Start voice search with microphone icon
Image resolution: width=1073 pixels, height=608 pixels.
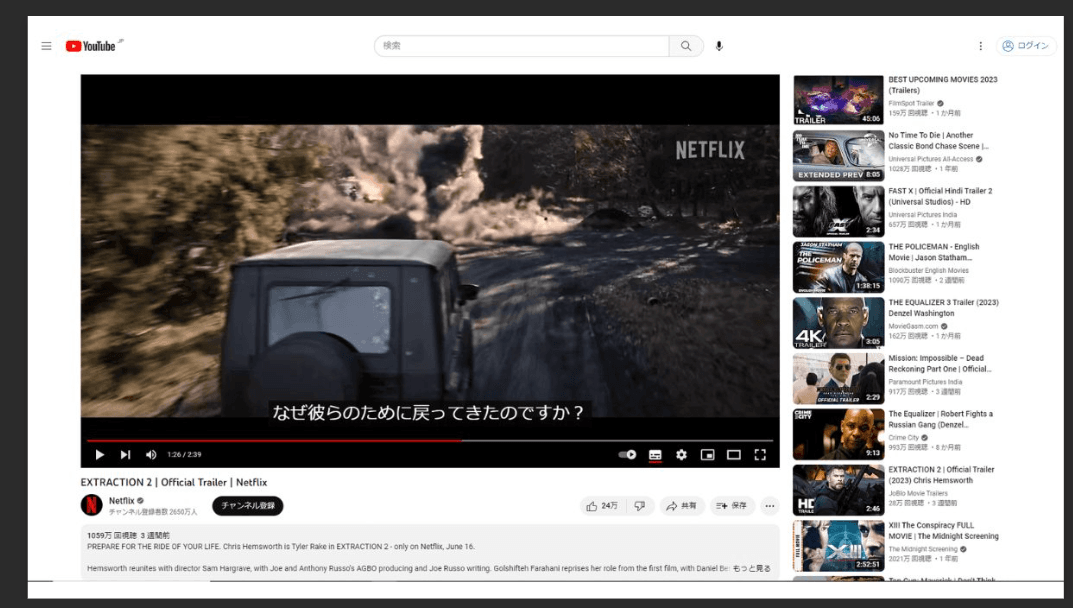719,46
